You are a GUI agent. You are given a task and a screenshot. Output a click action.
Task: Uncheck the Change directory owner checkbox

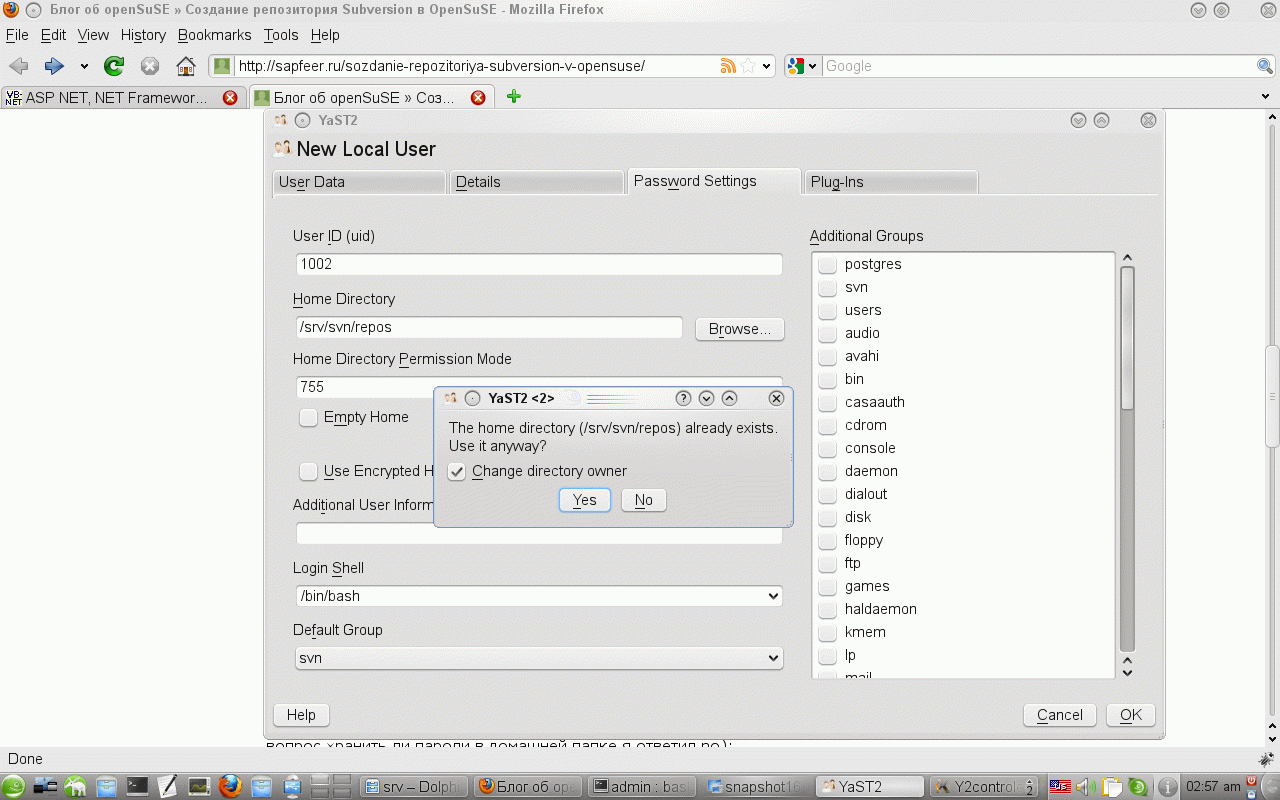[457, 472]
